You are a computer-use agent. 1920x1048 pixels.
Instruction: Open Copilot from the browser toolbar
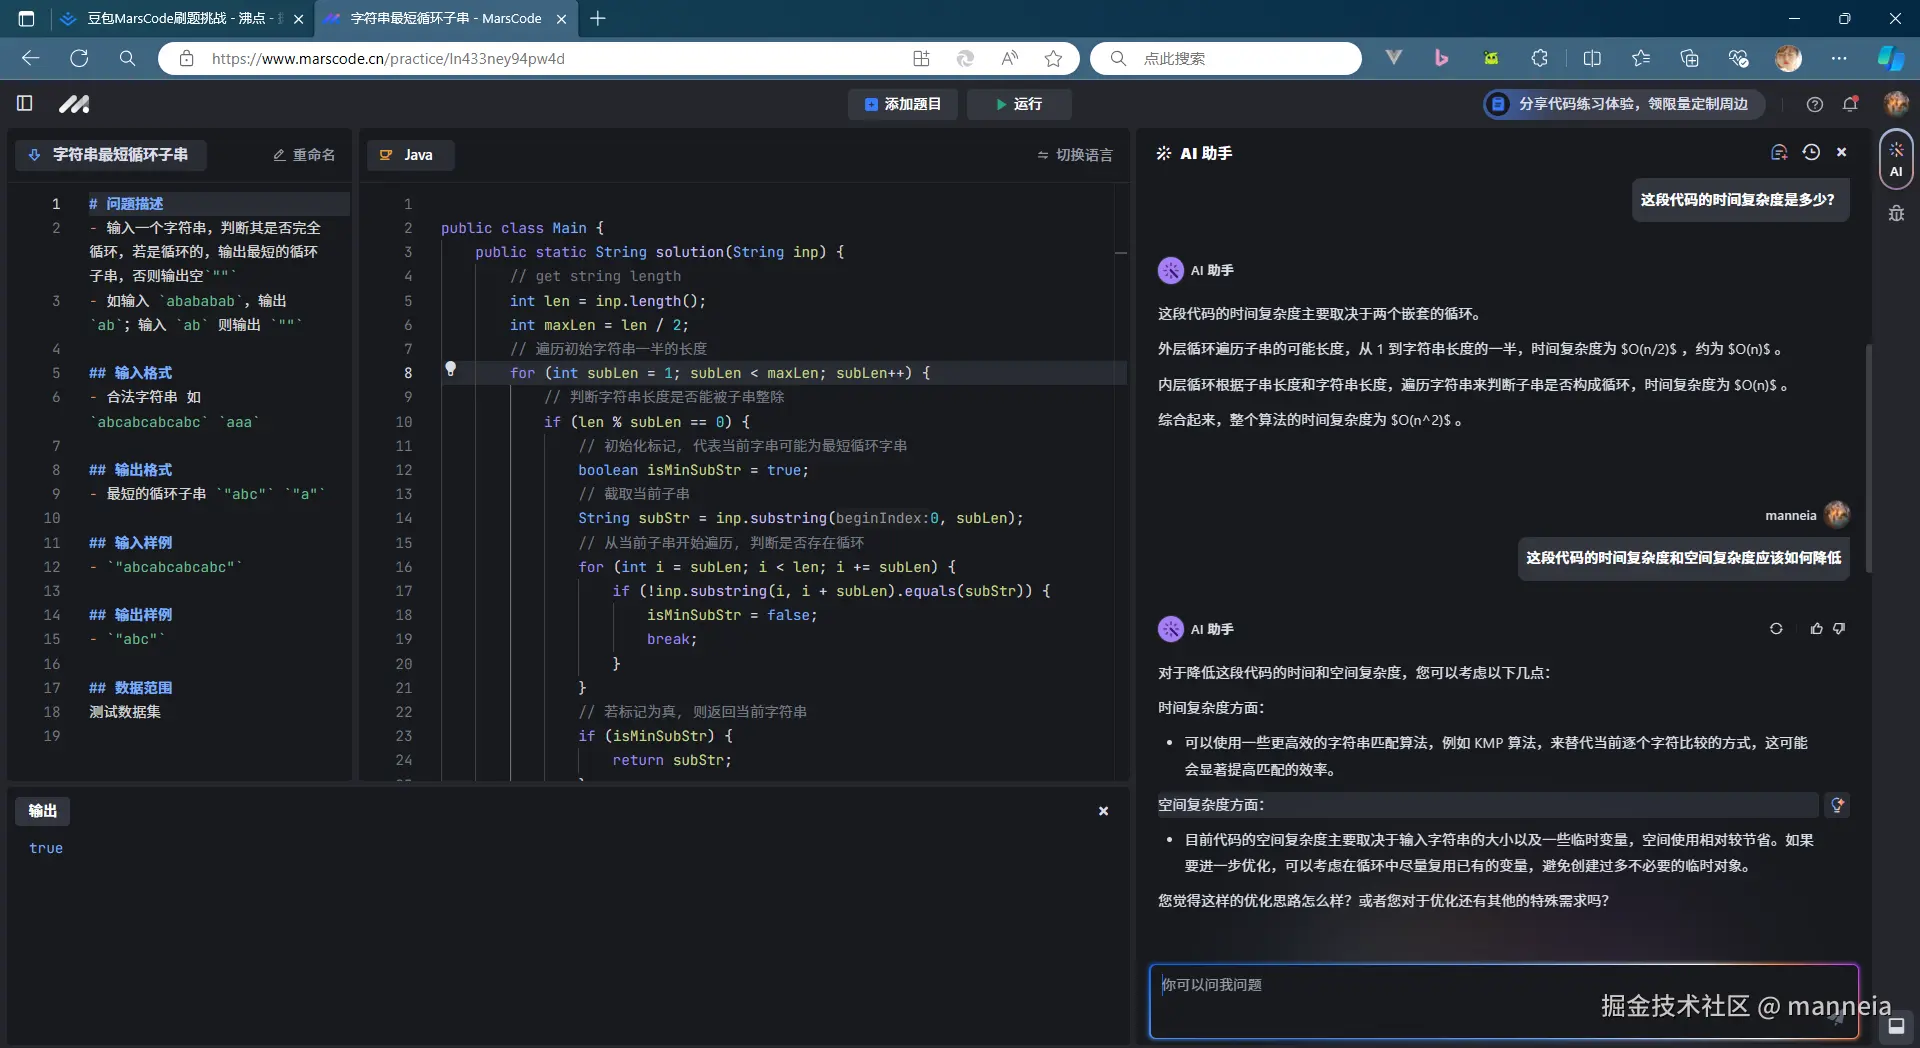[1889, 58]
